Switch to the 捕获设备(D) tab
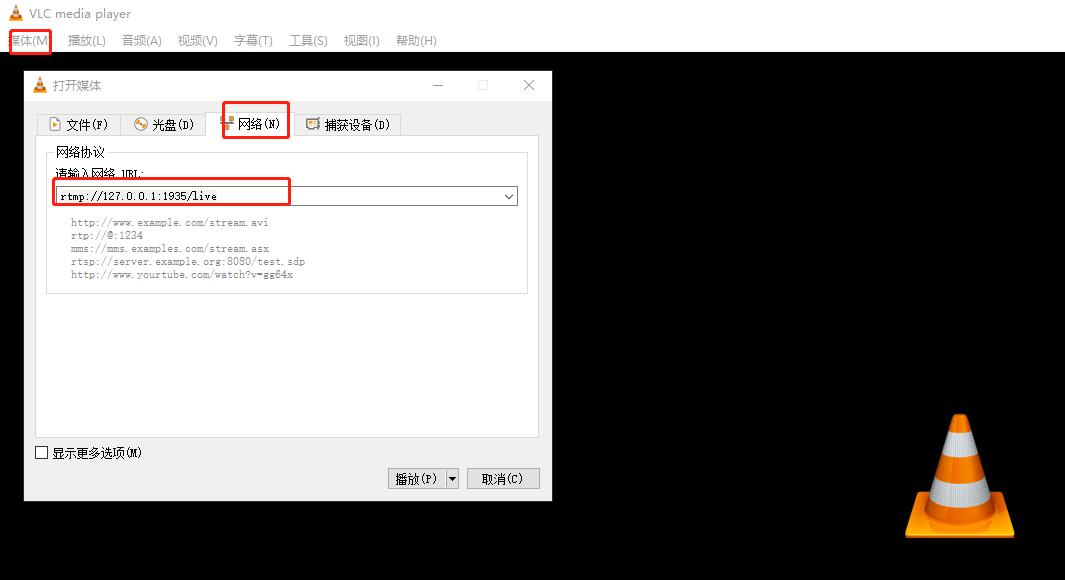 348,125
